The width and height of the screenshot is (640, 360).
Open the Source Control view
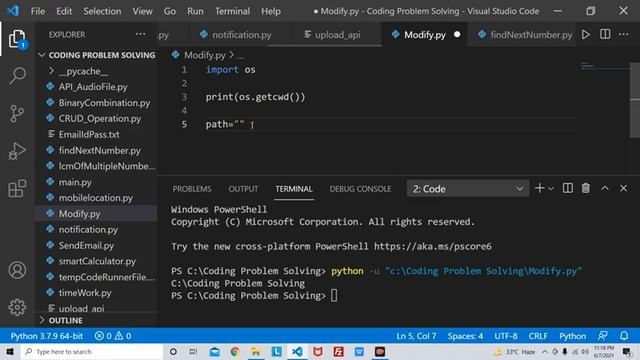pos(17,113)
